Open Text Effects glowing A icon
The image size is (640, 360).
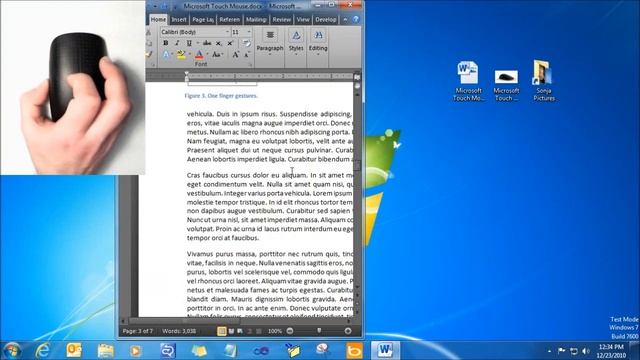point(166,54)
